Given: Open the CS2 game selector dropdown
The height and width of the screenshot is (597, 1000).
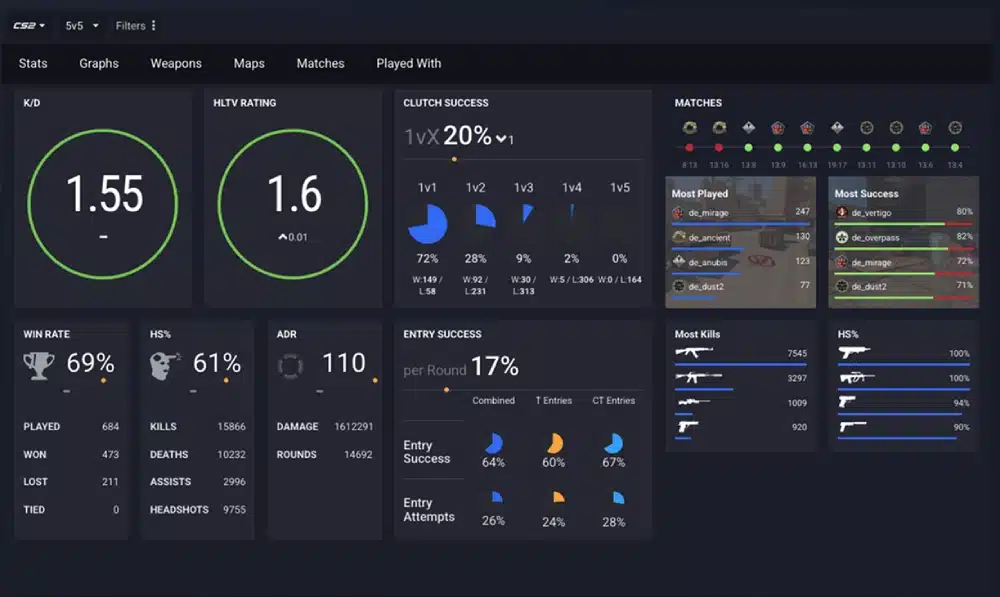Looking at the screenshot, I should pos(29,26).
